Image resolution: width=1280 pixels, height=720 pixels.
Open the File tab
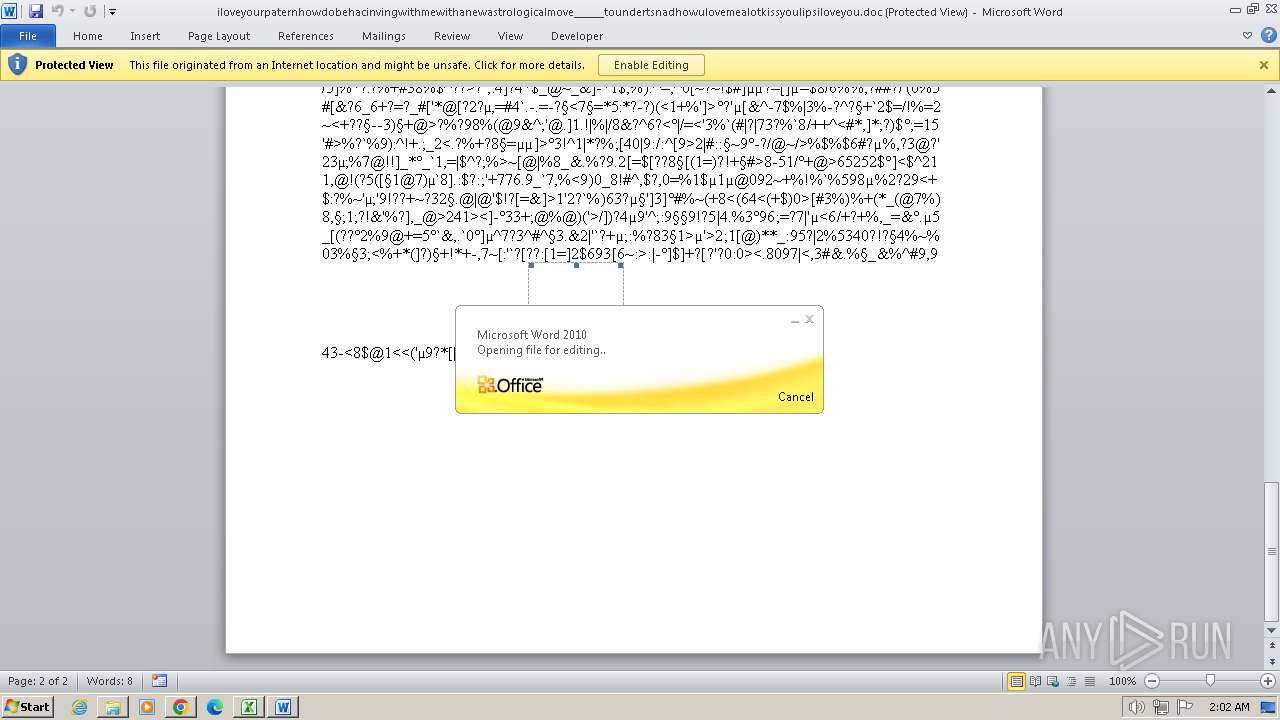28,36
